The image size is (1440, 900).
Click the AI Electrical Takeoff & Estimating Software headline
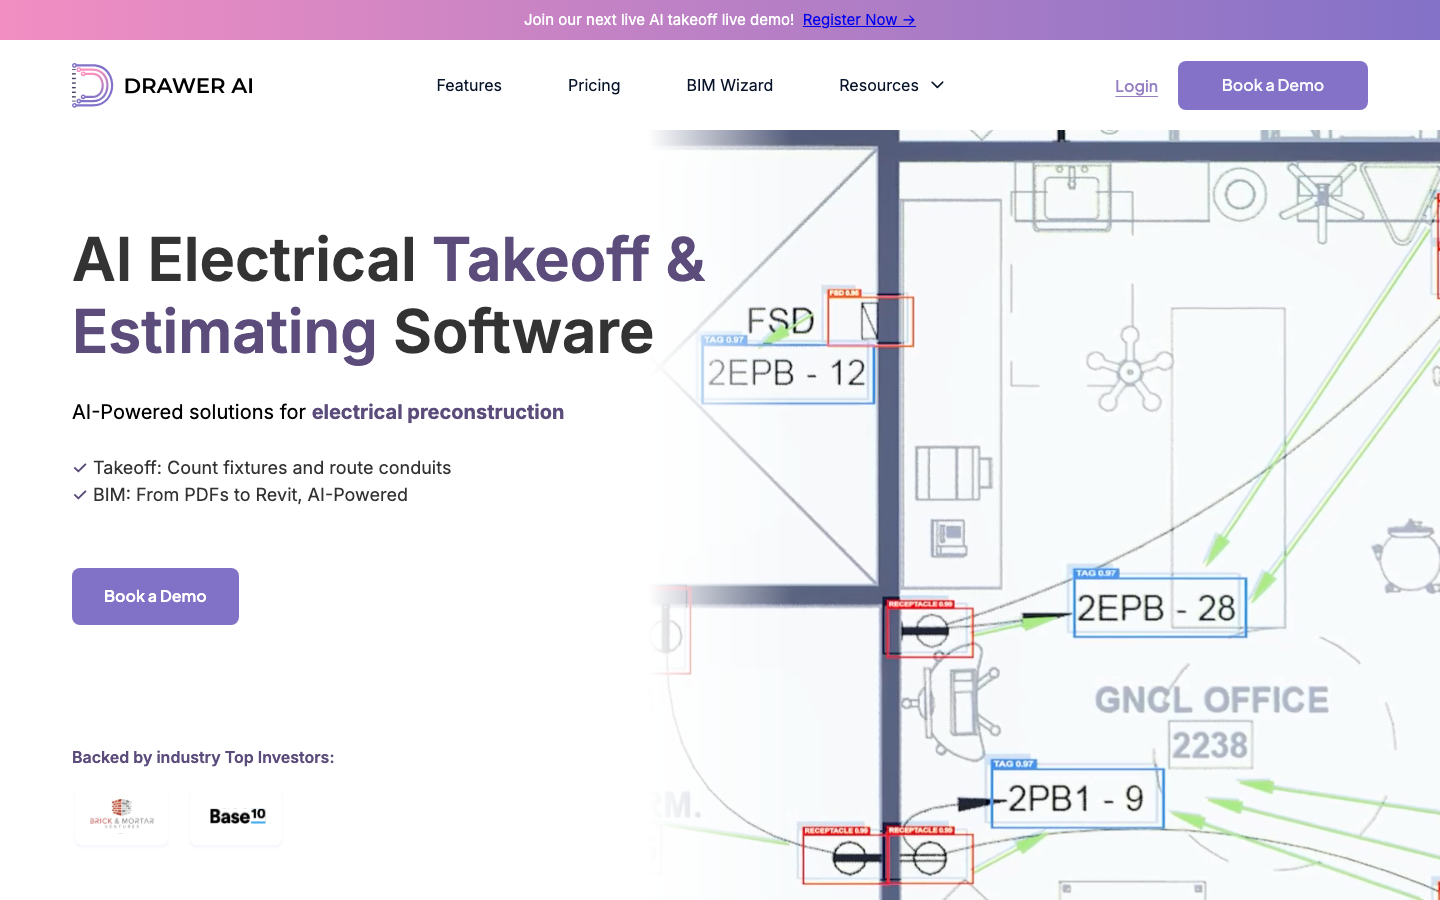pyautogui.click(x=389, y=295)
